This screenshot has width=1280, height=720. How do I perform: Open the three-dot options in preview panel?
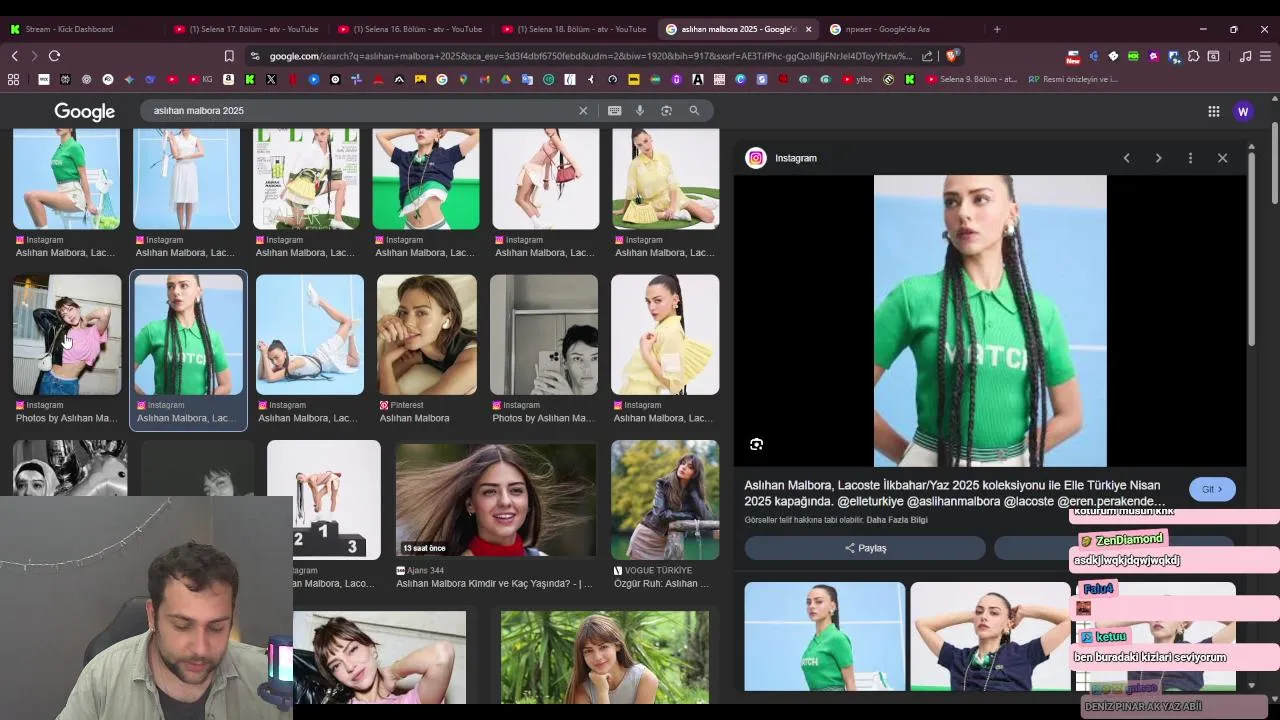pyautogui.click(x=1190, y=158)
